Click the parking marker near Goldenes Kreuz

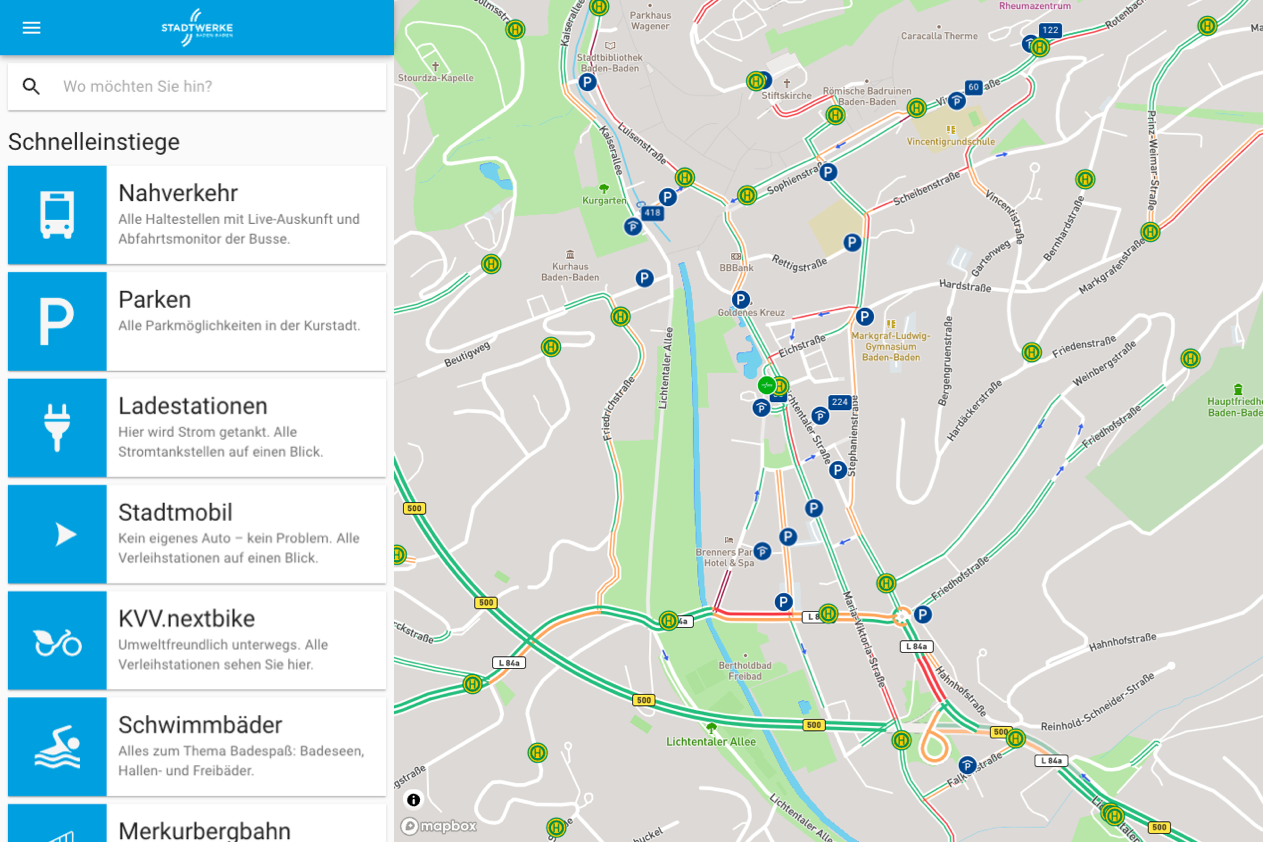741,300
